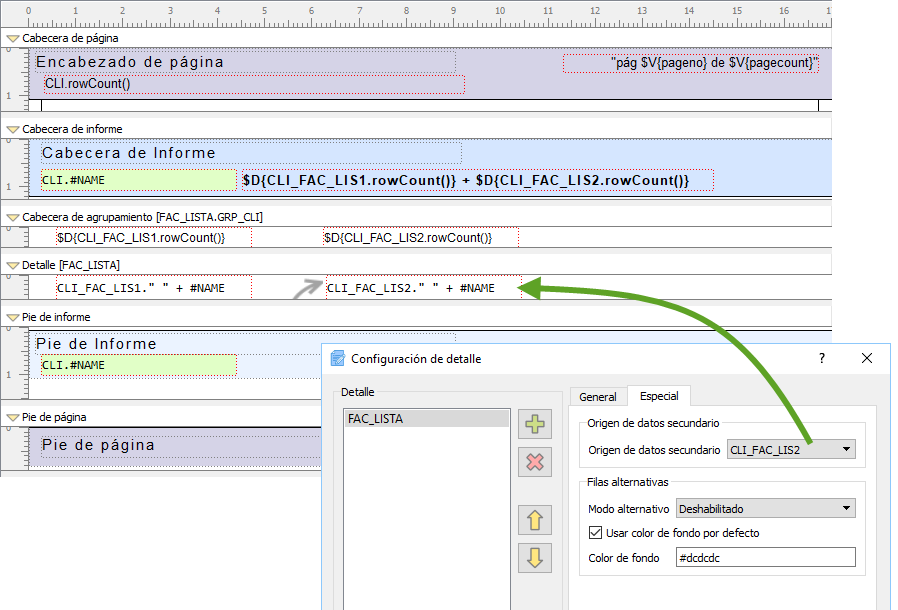Click the Color de fondo input field

coord(765,558)
